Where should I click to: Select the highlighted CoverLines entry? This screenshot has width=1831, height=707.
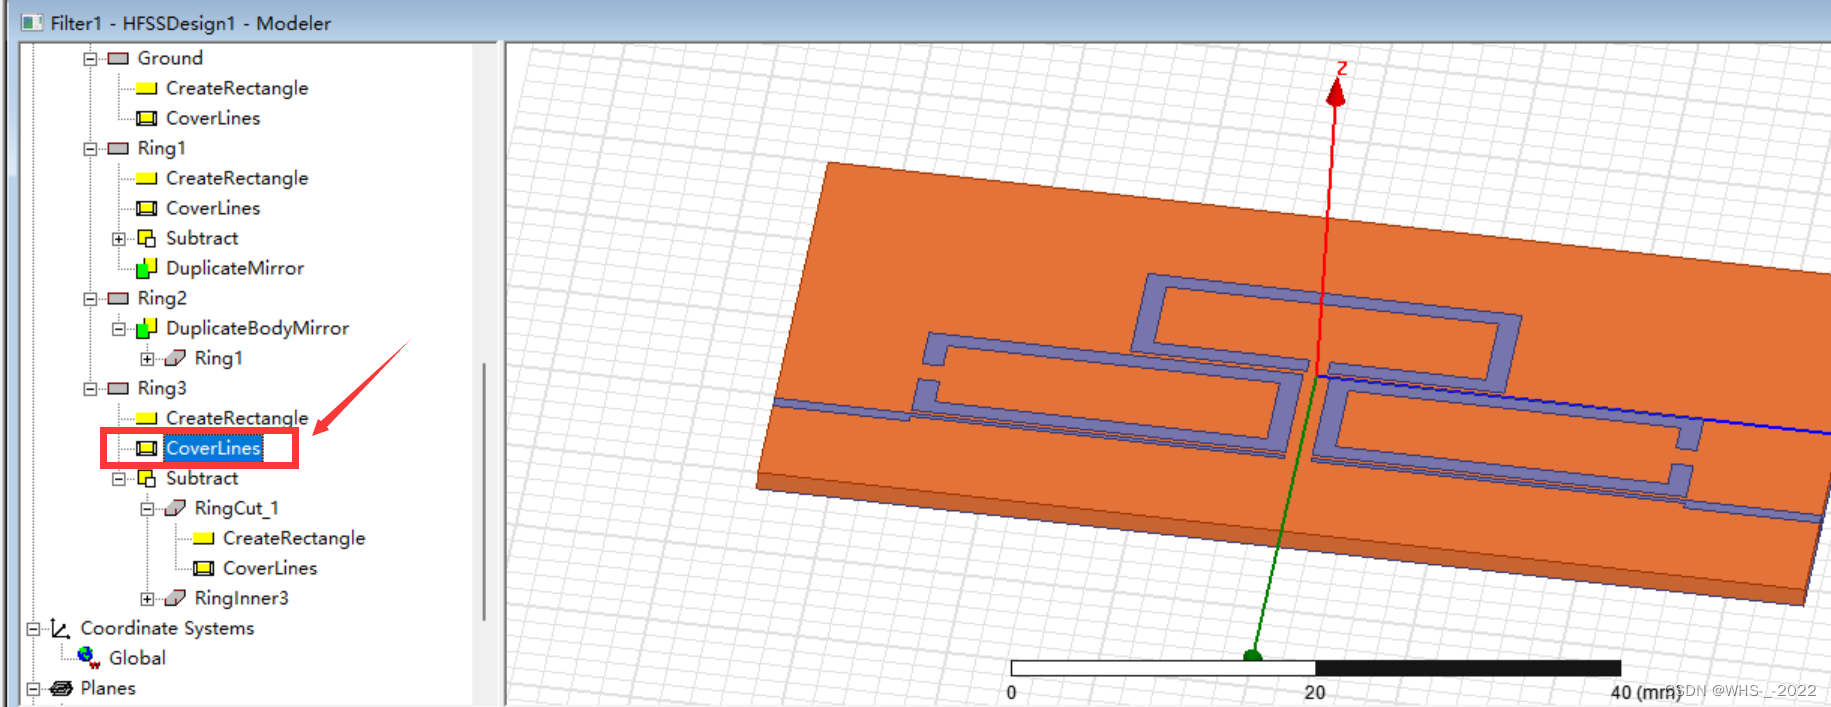pos(213,448)
